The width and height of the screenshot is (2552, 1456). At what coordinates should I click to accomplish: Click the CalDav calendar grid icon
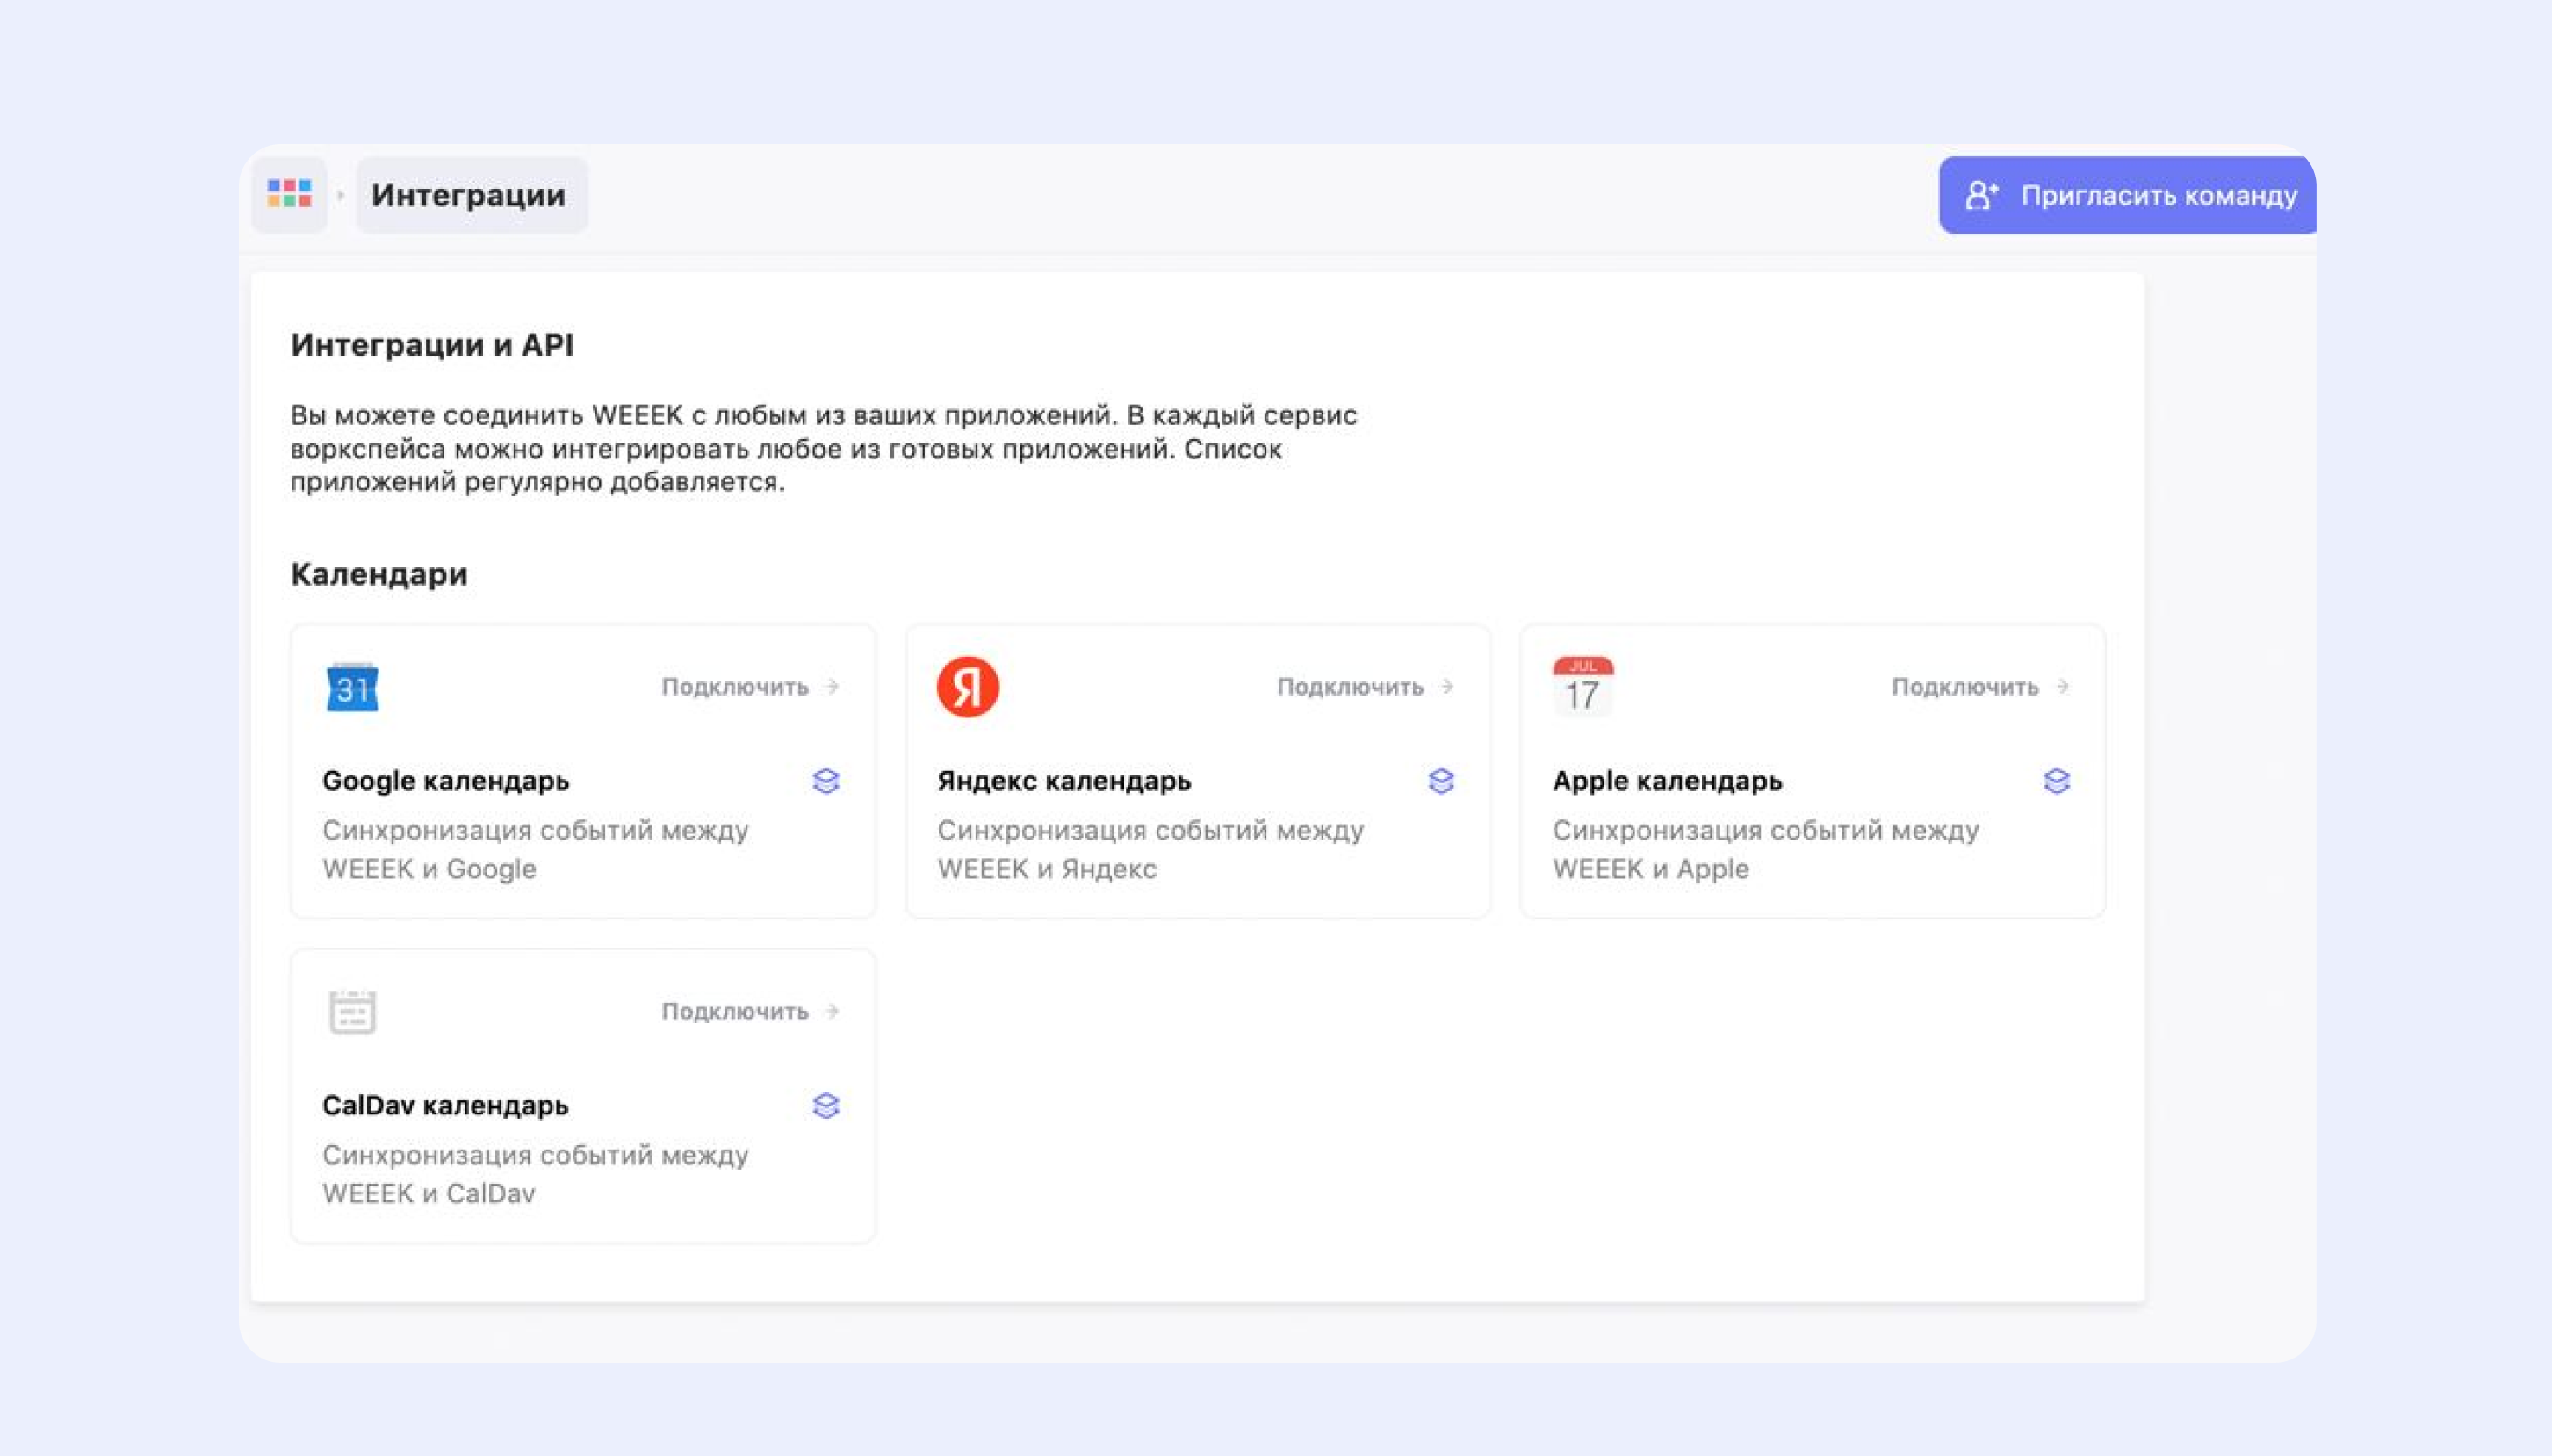pos(352,1012)
